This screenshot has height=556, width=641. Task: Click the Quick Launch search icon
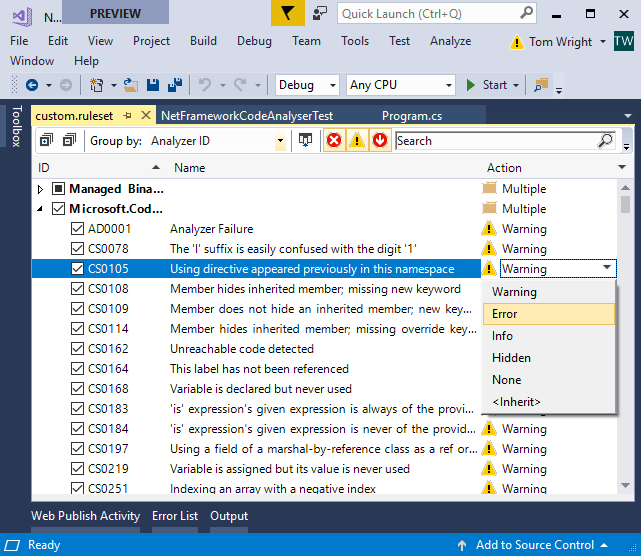[527, 13]
